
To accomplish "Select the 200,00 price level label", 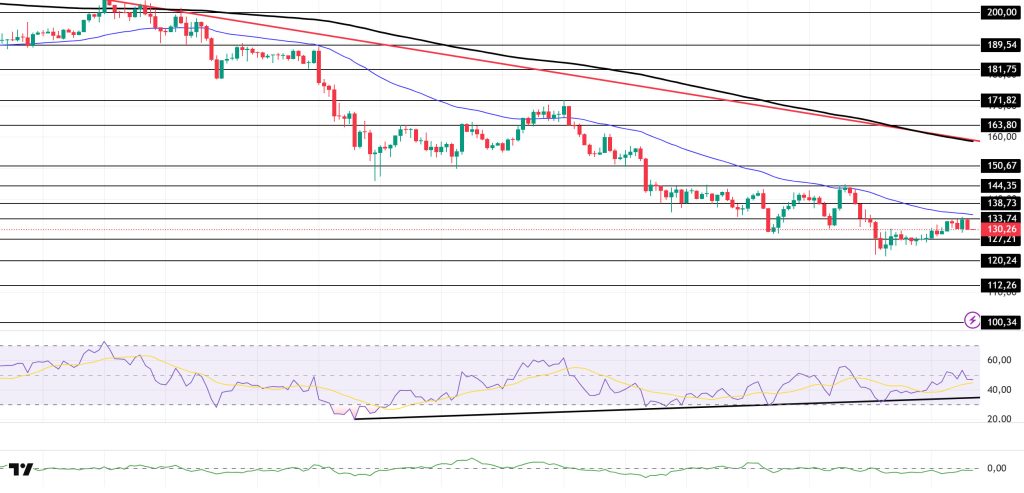I will [1001, 13].
